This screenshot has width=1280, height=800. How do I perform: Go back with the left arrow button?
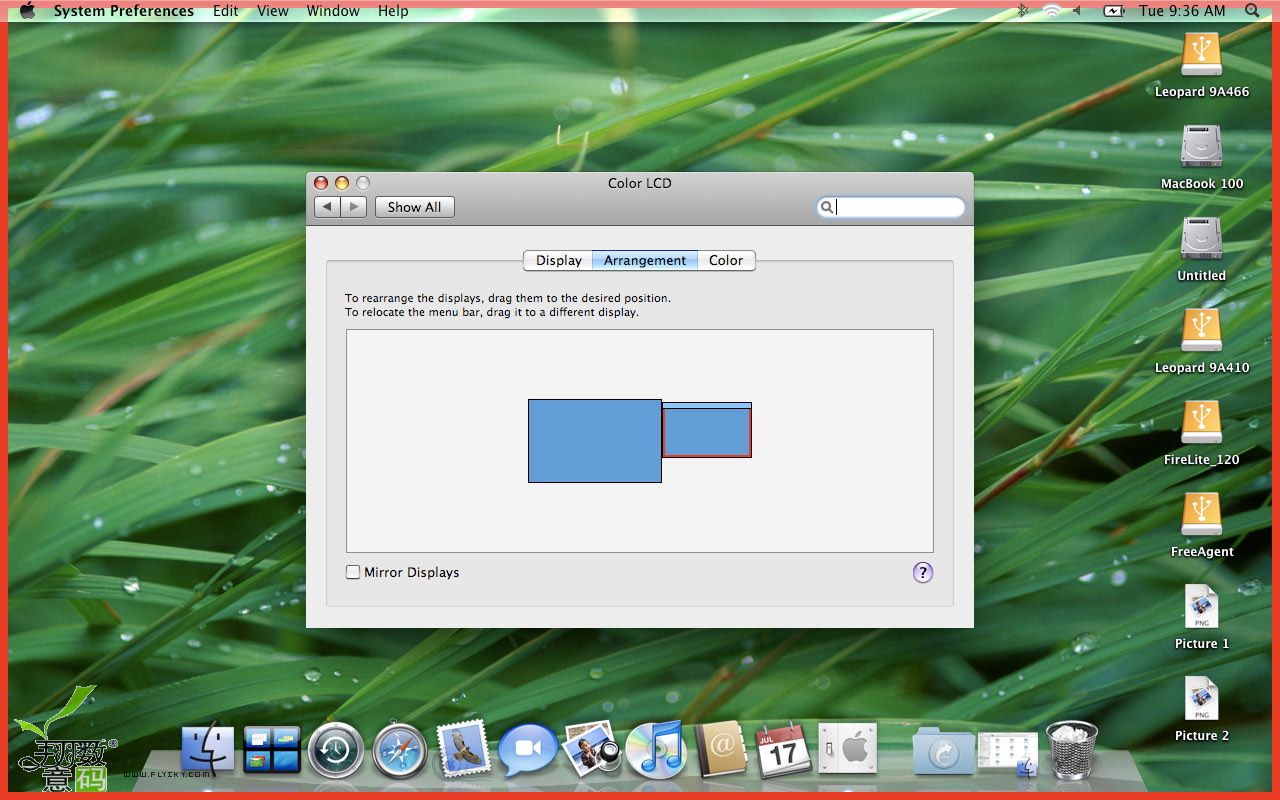coord(327,207)
